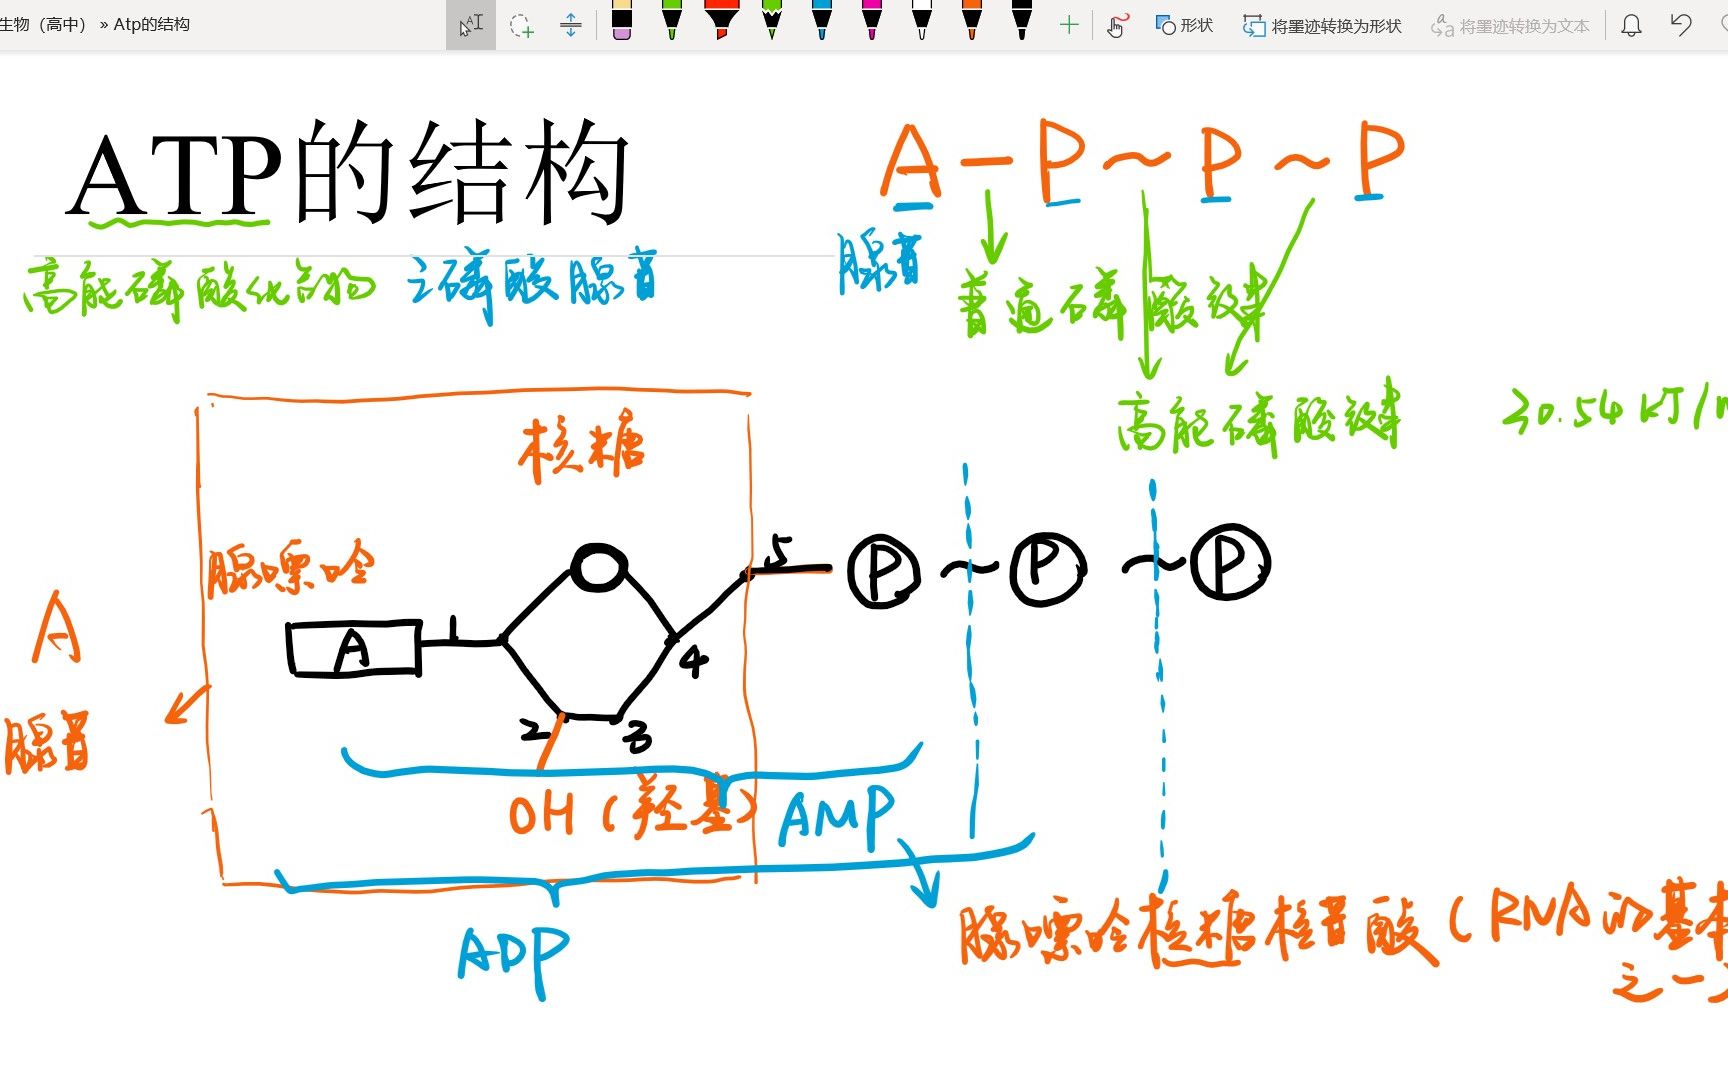Open the notifications bell

point(1631,25)
